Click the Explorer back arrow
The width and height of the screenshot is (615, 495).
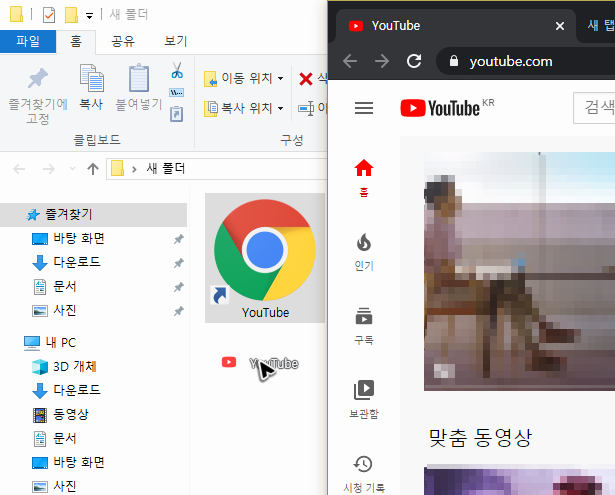point(19,169)
